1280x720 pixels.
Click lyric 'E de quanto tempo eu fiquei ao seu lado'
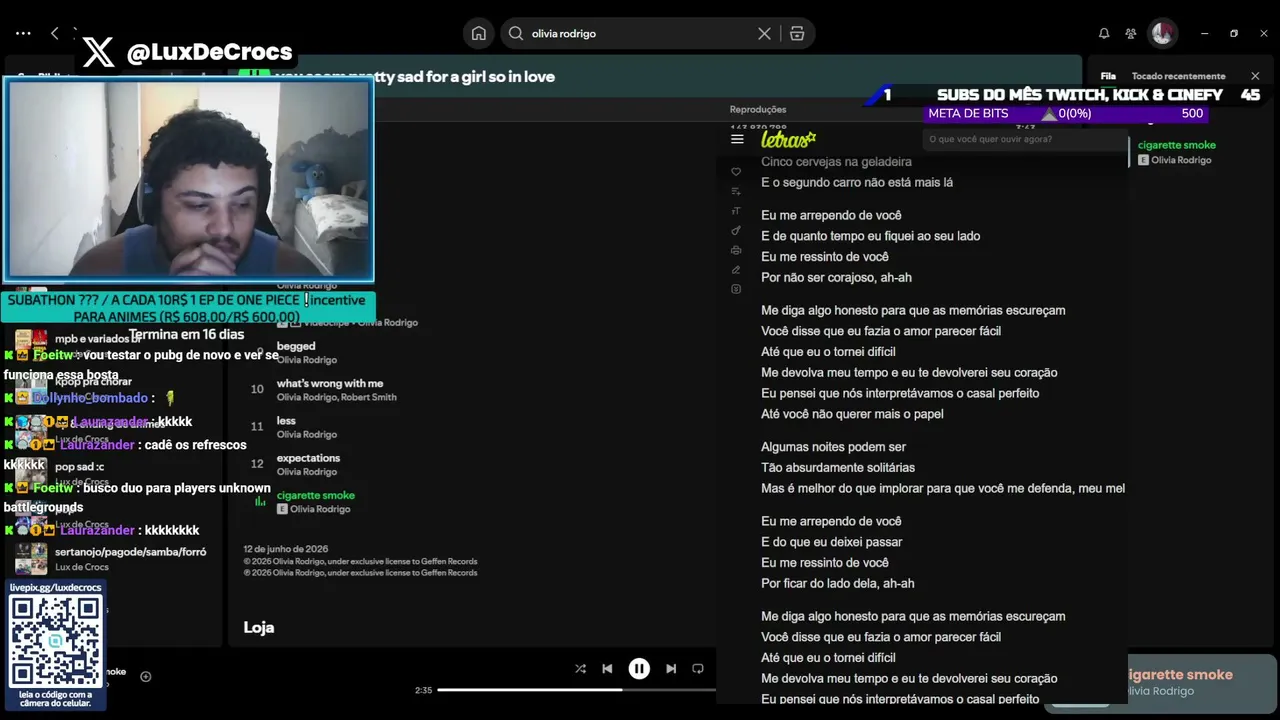tap(870, 236)
